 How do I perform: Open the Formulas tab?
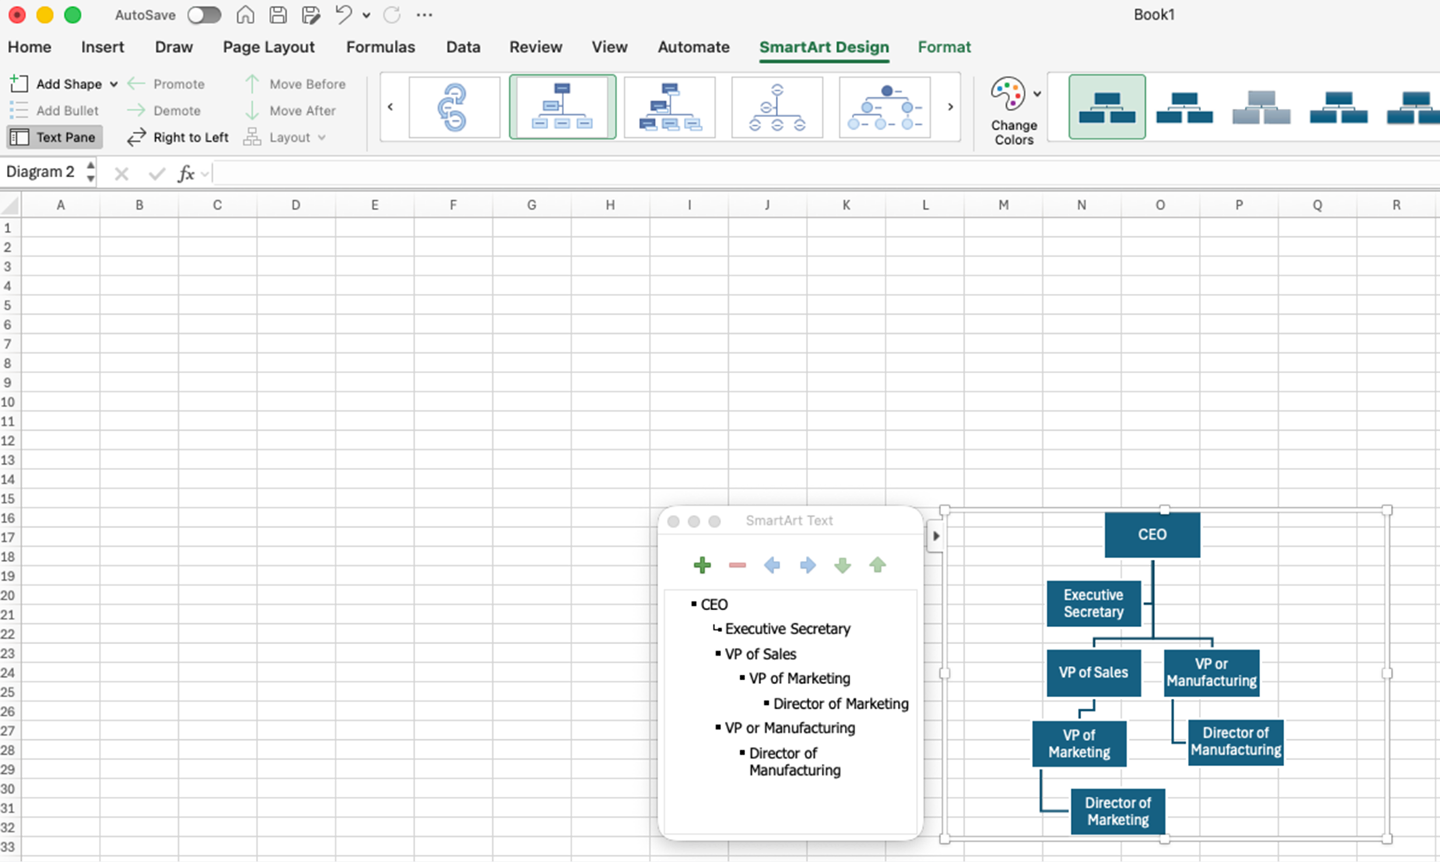[380, 47]
